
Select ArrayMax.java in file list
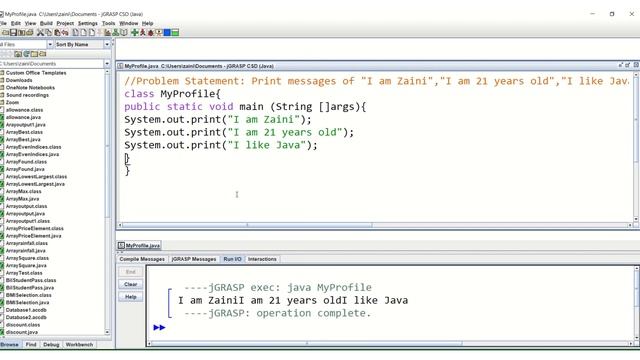22,199
